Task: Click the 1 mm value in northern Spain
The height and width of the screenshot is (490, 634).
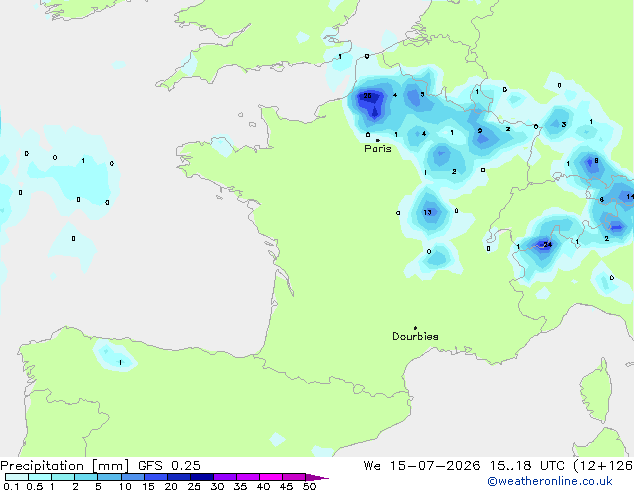Action: (120, 363)
